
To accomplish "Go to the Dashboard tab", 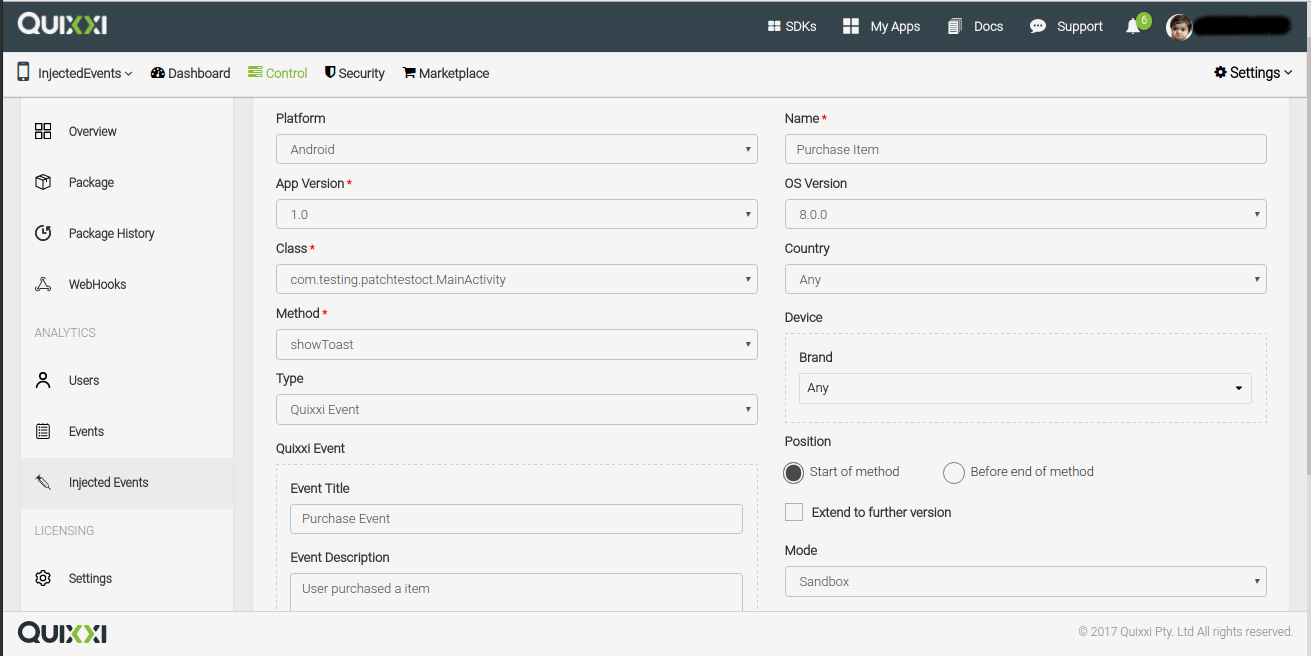I will [190, 73].
